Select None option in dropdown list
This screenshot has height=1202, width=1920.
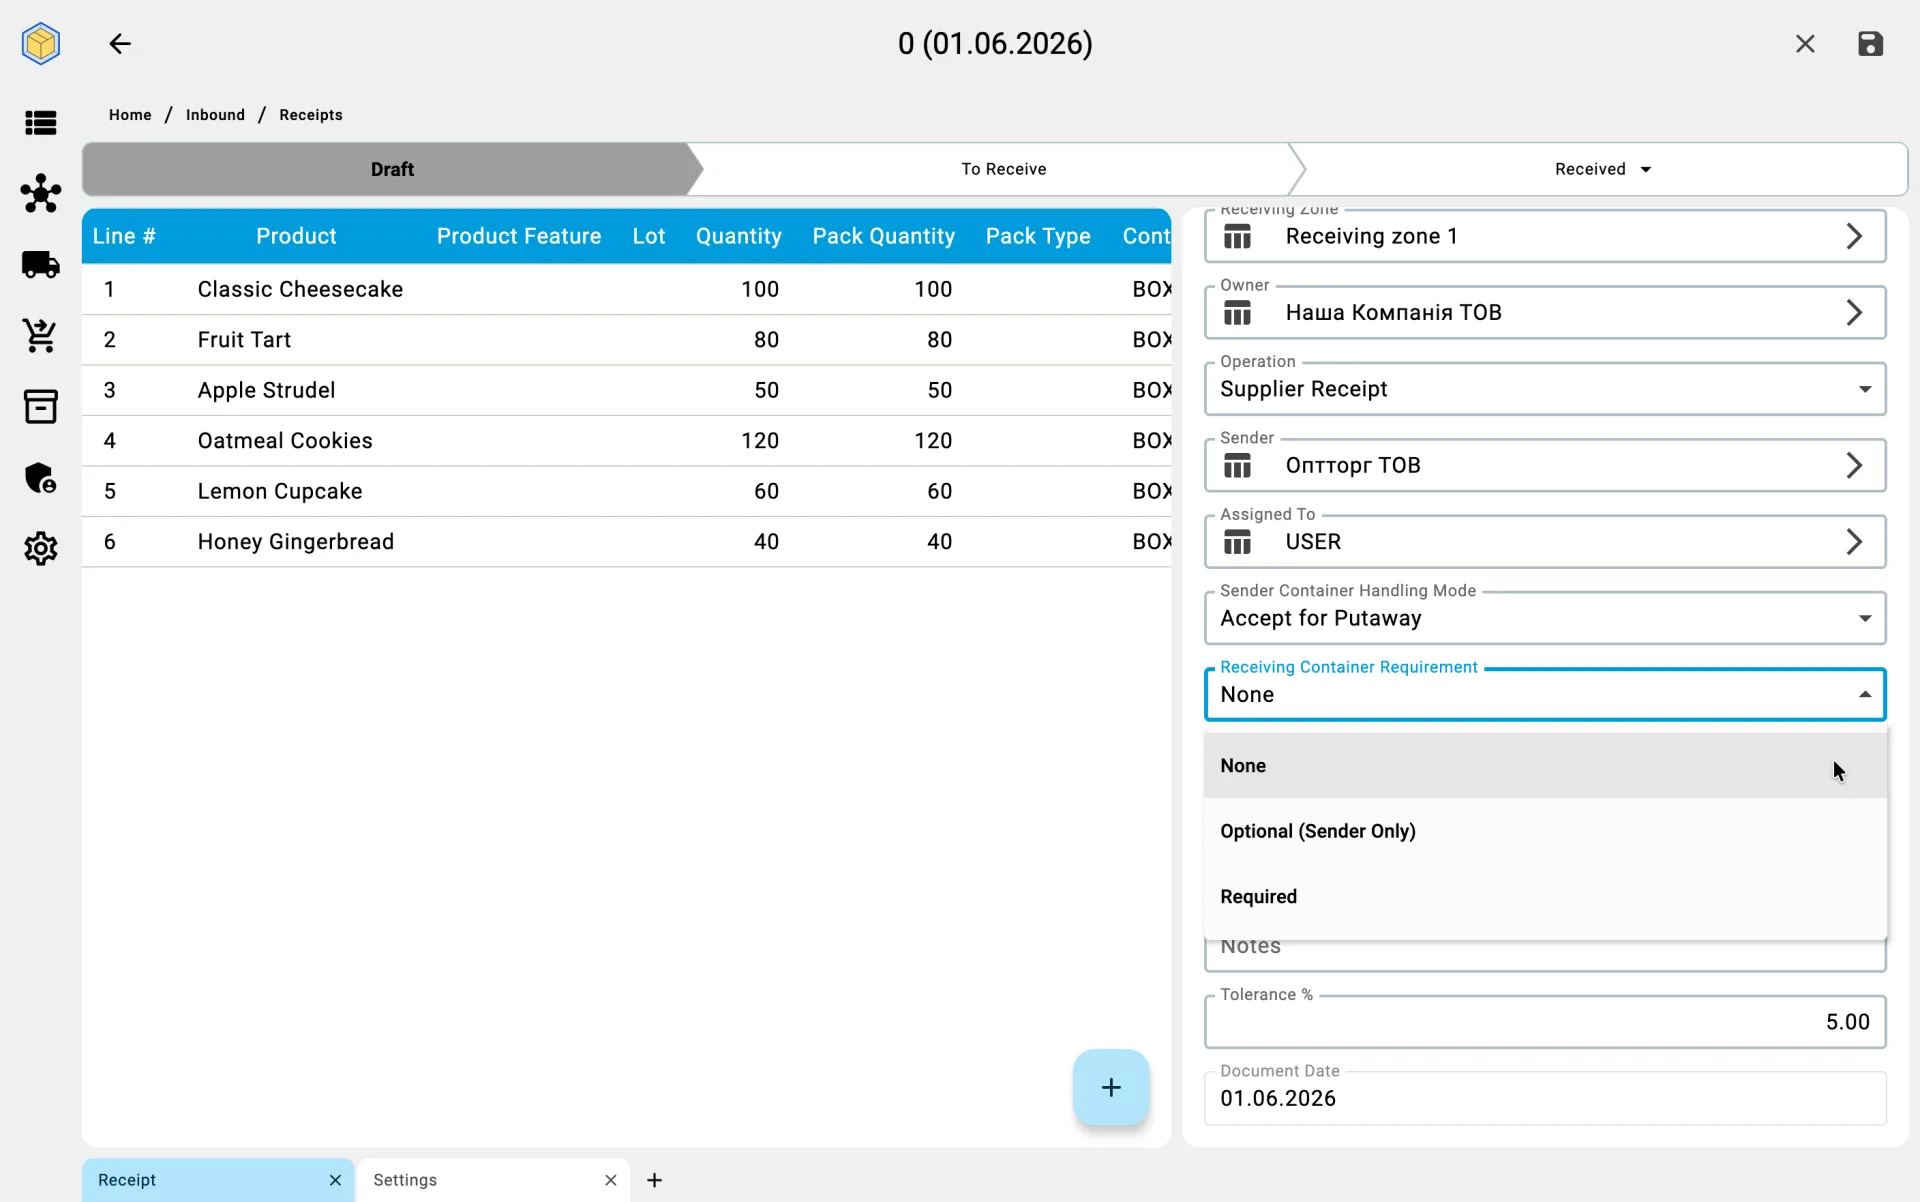tap(1545, 765)
